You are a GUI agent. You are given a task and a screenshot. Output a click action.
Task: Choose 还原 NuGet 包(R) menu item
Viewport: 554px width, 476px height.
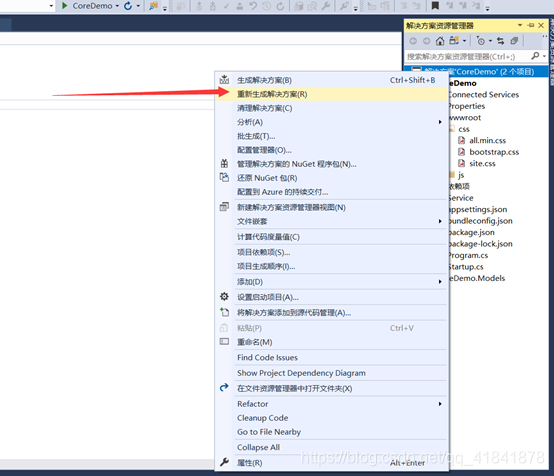[332, 178]
